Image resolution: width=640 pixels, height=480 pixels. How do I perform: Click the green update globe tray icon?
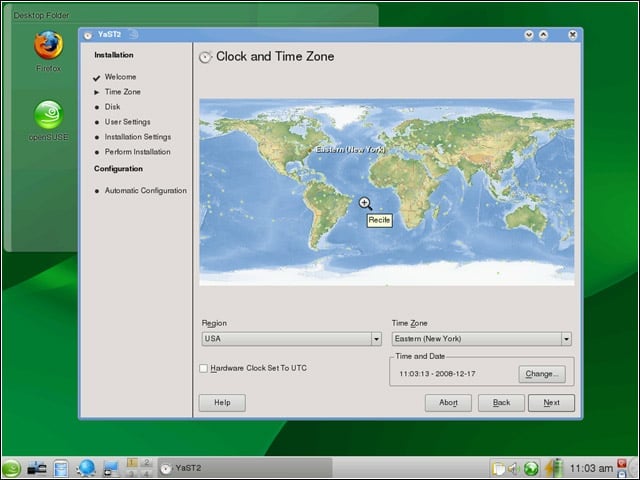(x=531, y=468)
